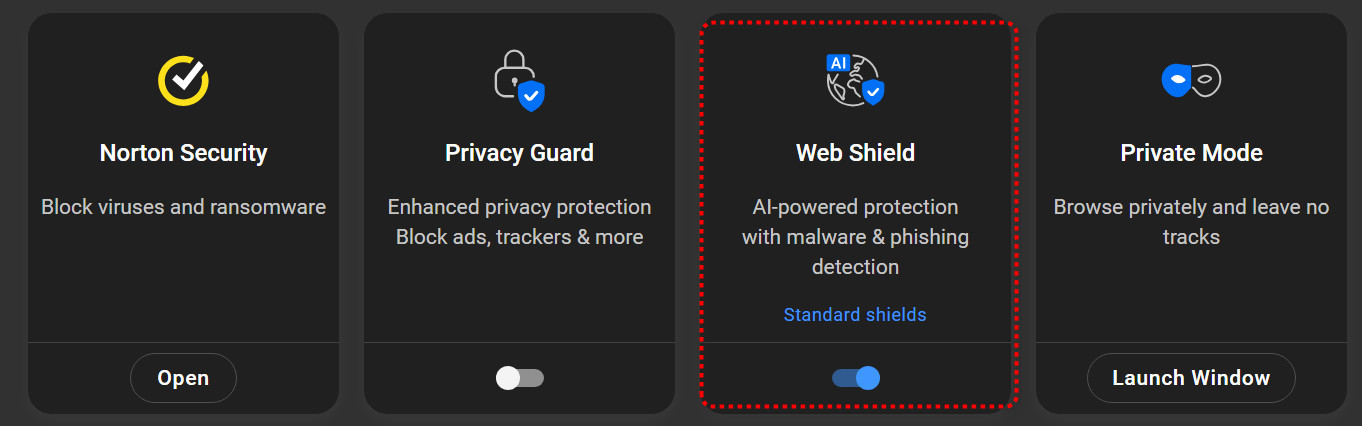Click the blue AI badge on Web Shield
Viewport: 1362px width, 426px height.
[838, 63]
